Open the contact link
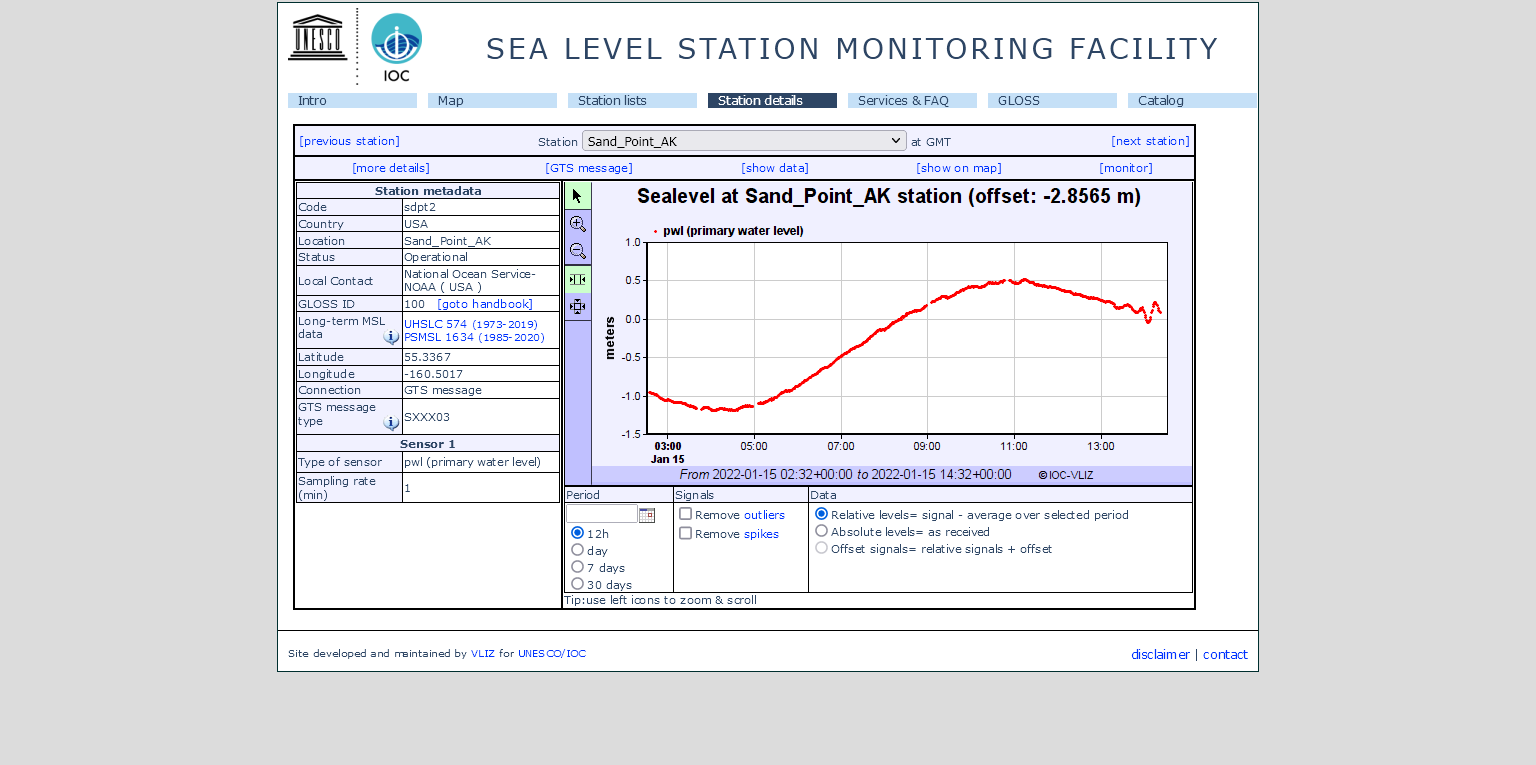Image resolution: width=1536 pixels, height=765 pixels. coord(1225,655)
